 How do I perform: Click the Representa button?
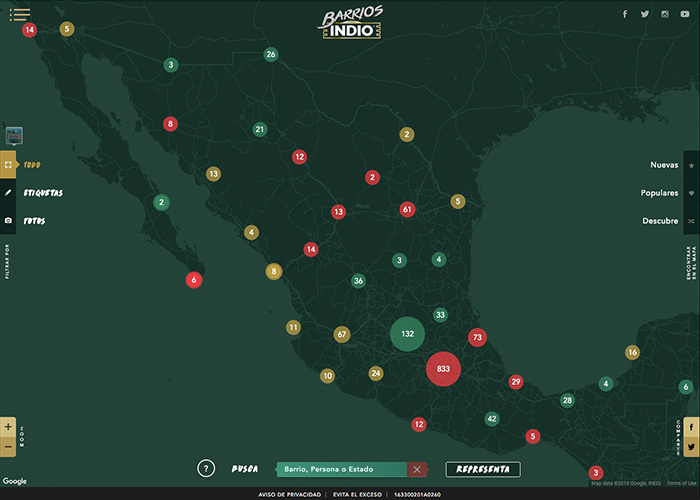pyautogui.click(x=483, y=469)
